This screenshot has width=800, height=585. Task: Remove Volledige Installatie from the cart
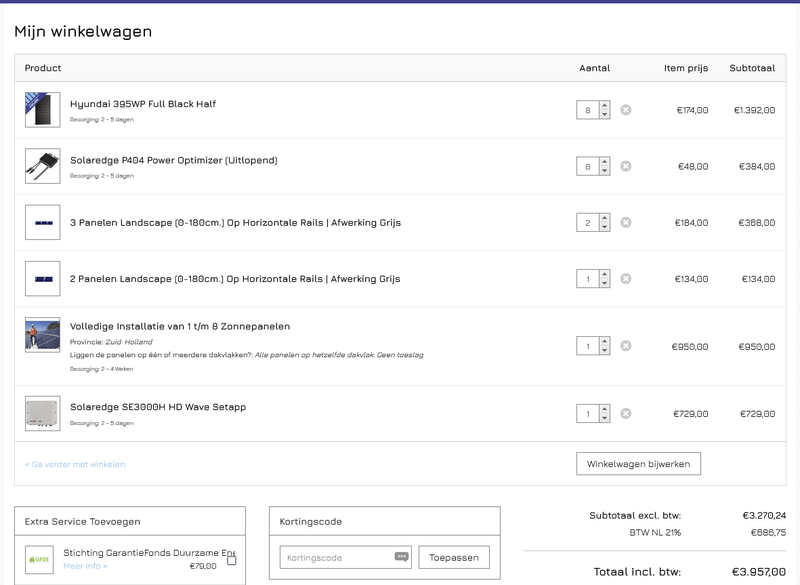pyautogui.click(x=626, y=346)
